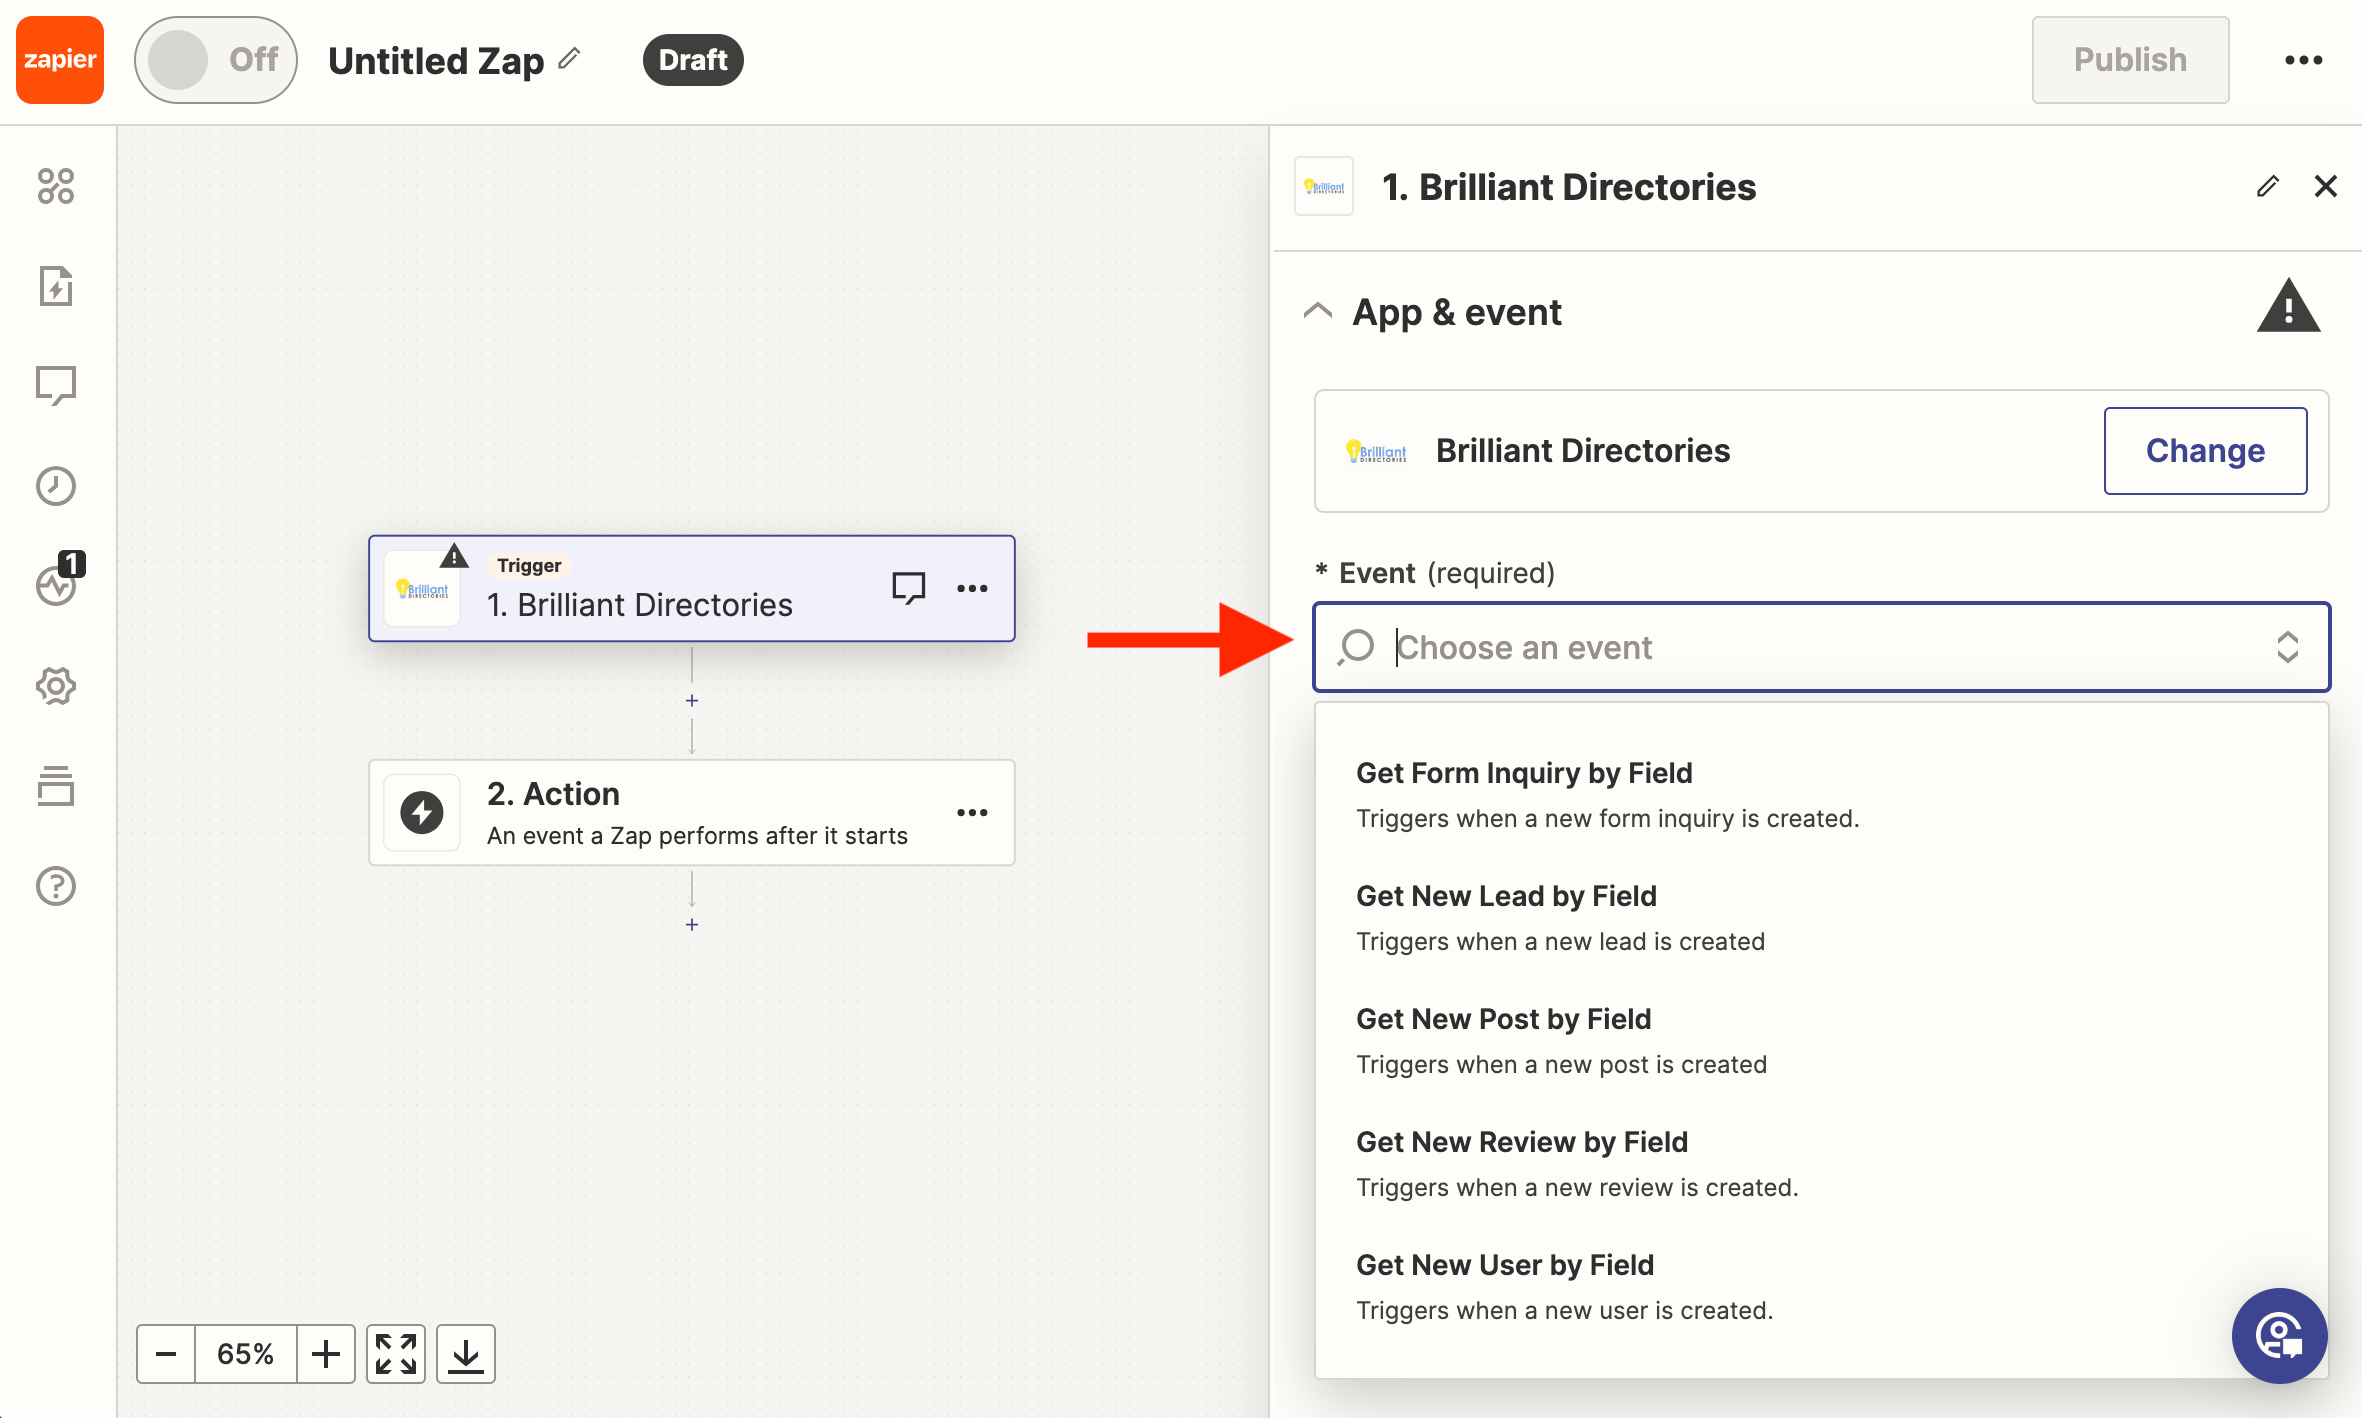Open the help question mark icon

(56, 886)
